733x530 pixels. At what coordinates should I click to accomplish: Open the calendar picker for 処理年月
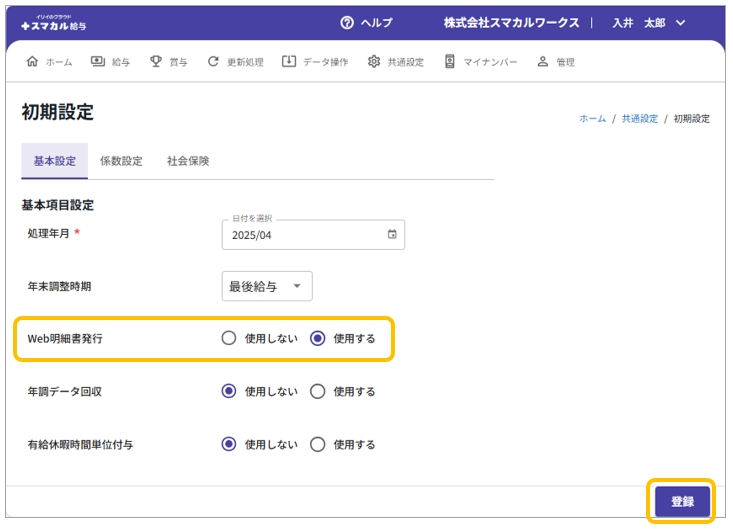392,235
